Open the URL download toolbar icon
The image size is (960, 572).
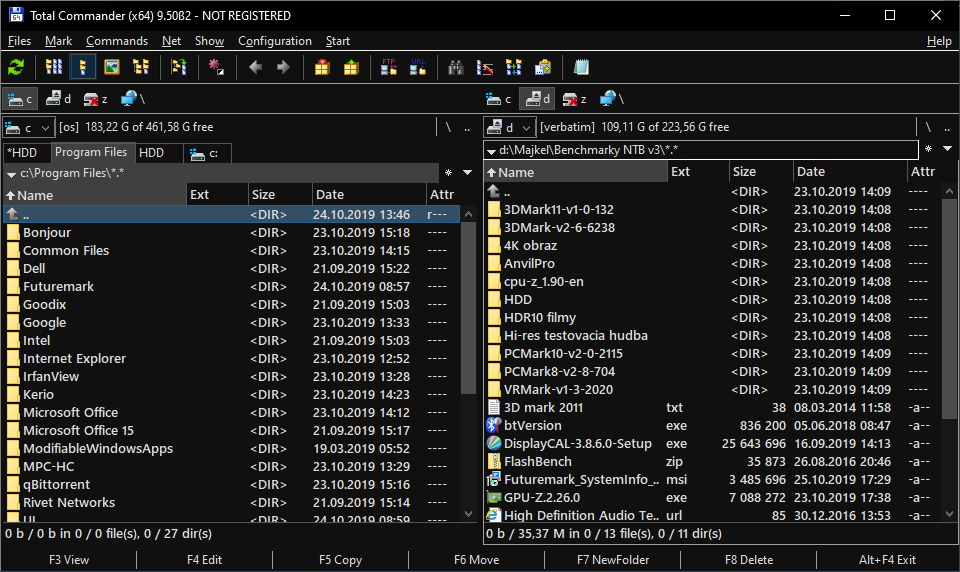coord(417,67)
